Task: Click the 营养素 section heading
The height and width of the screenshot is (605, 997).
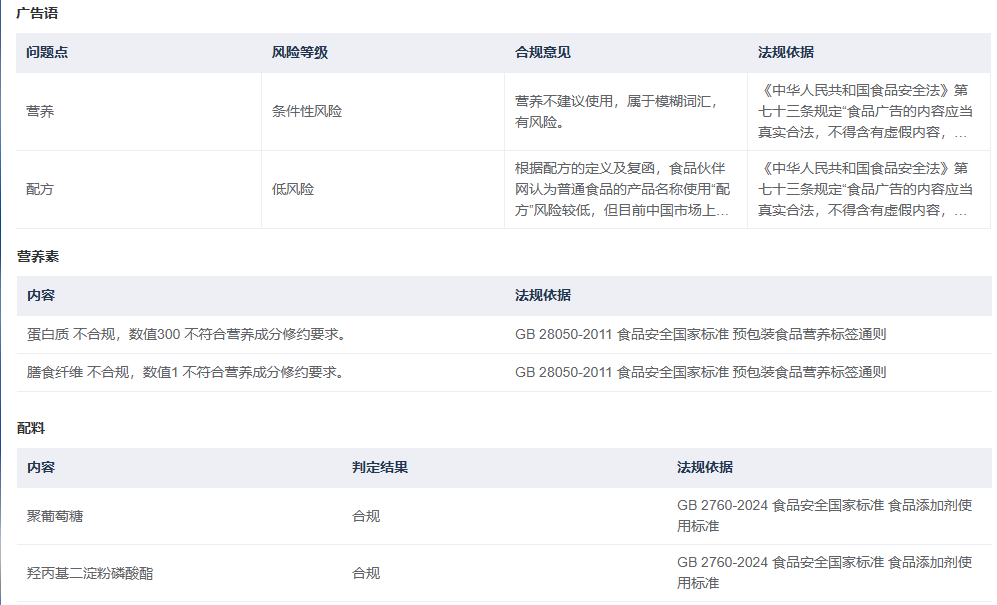Action: (38, 257)
